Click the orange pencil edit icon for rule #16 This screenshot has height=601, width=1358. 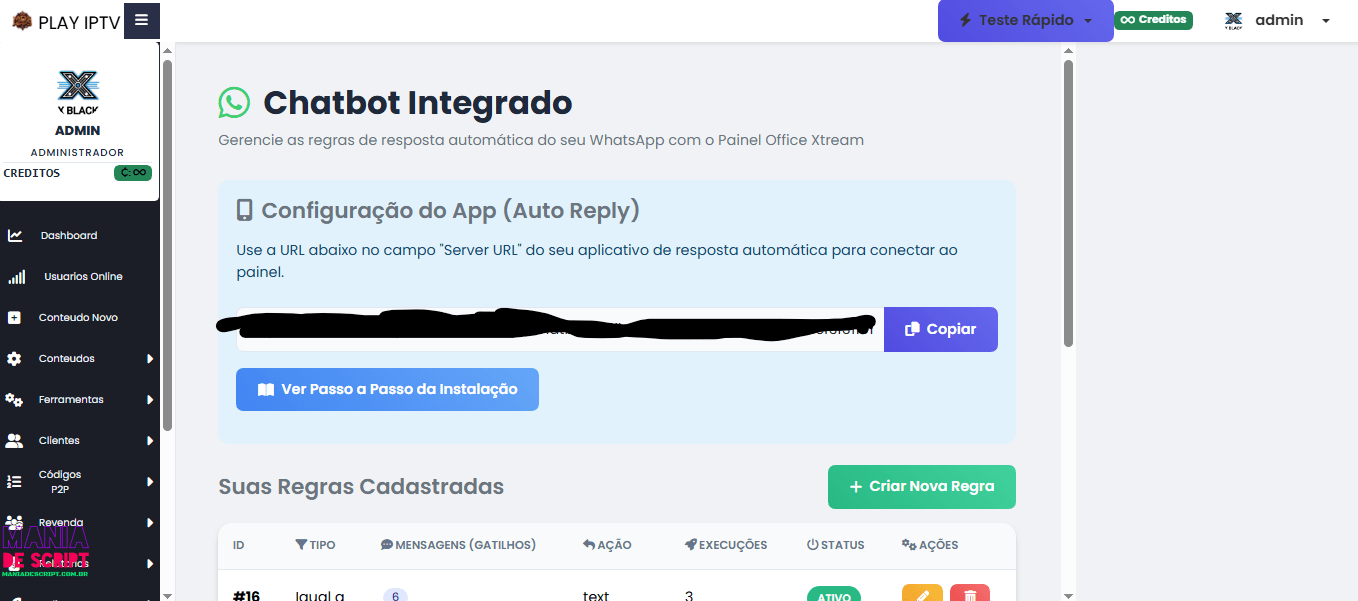(922, 594)
